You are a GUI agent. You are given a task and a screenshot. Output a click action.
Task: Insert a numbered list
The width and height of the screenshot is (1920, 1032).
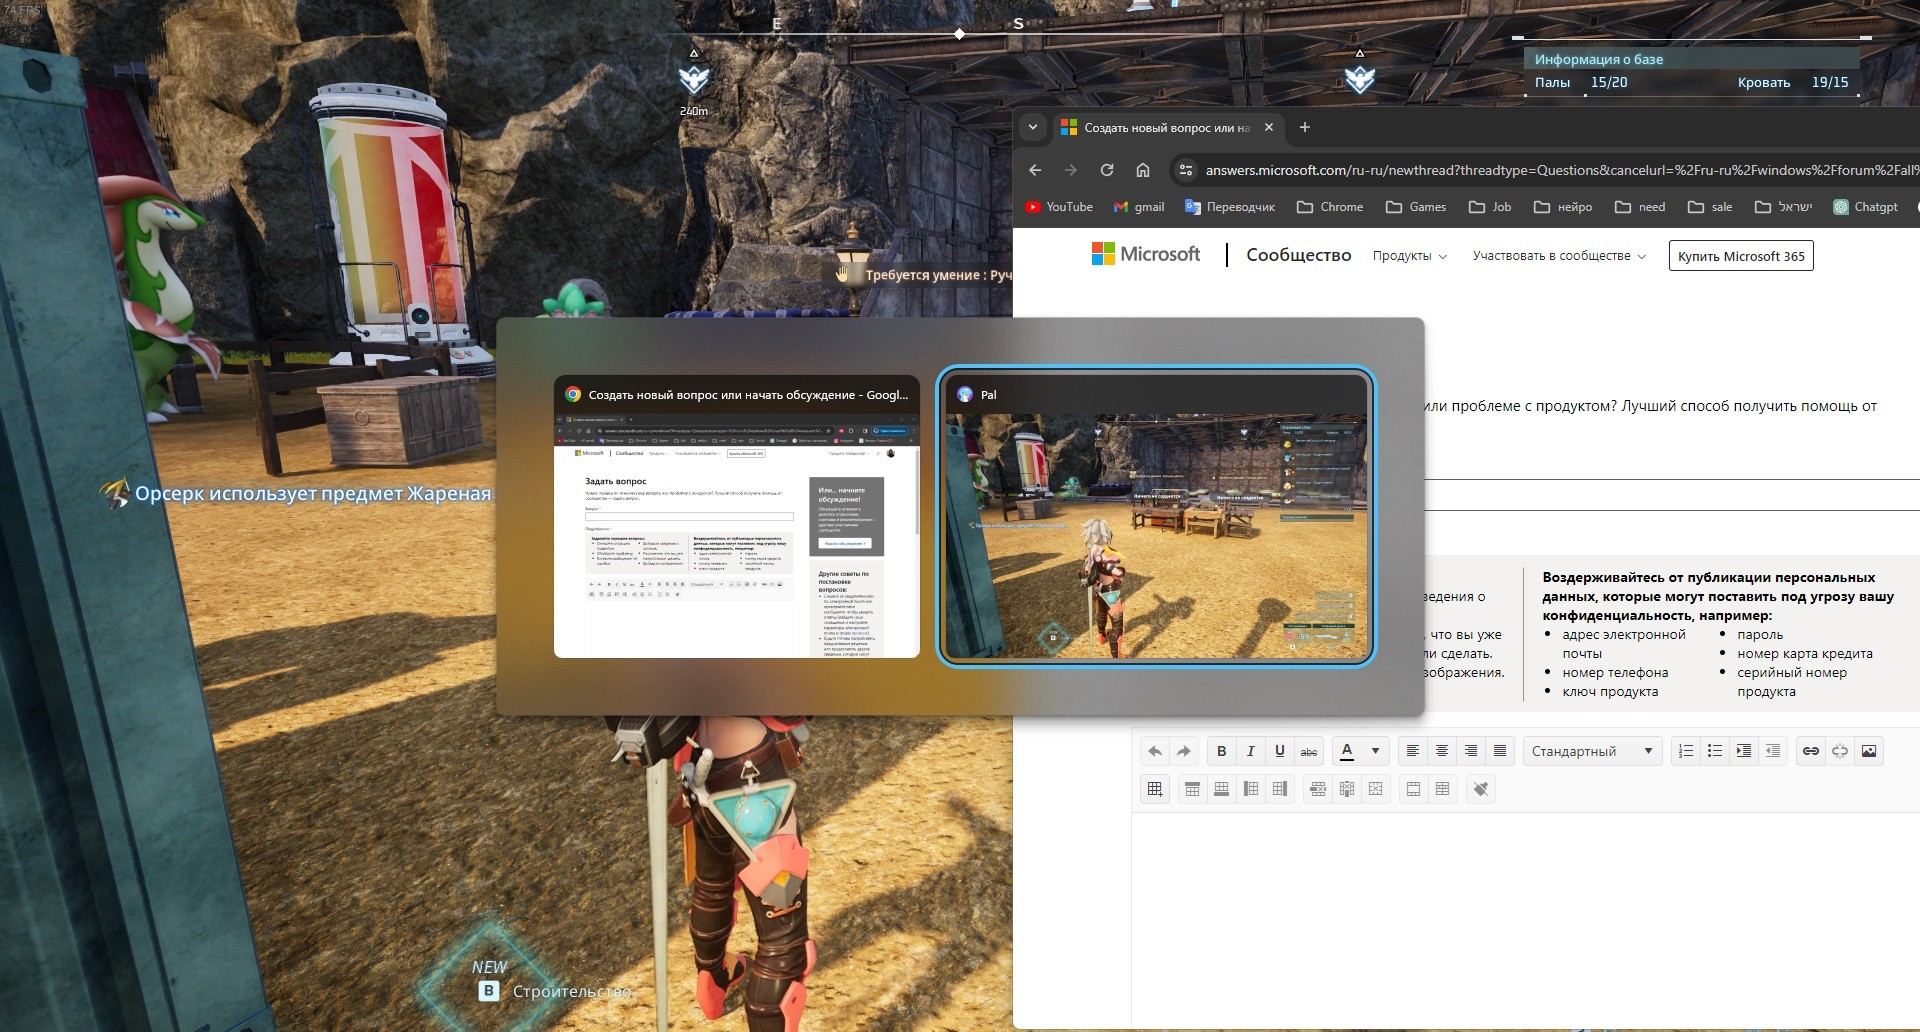(1686, 751)
